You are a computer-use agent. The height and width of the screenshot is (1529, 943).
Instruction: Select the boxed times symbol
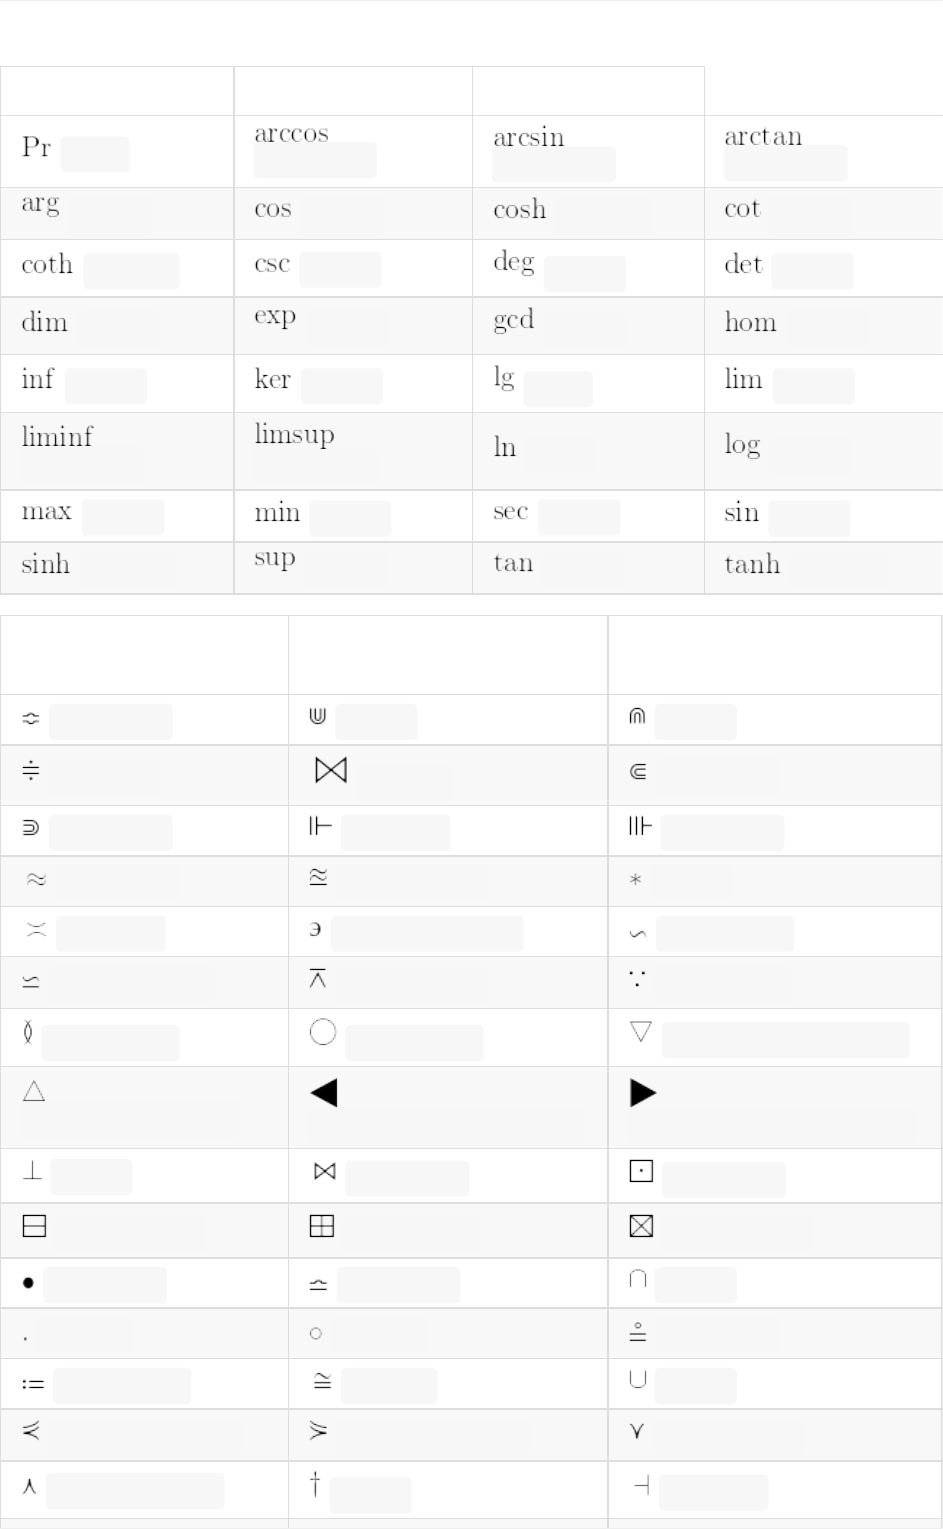tap(641, 1226)
